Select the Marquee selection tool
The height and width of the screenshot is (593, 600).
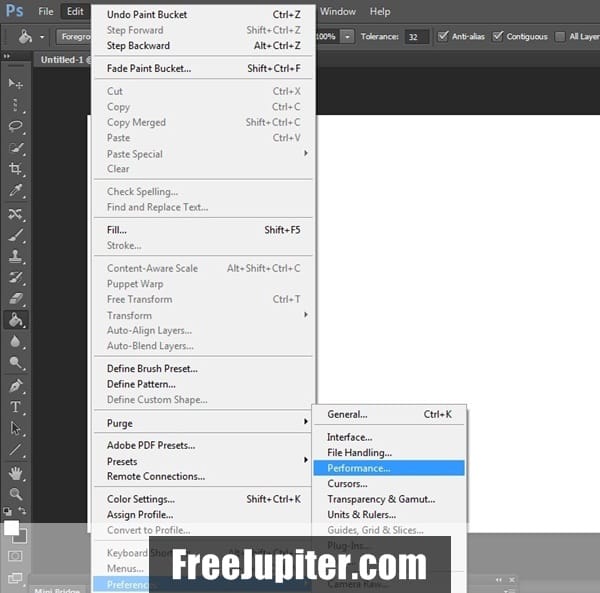point(15,104)
